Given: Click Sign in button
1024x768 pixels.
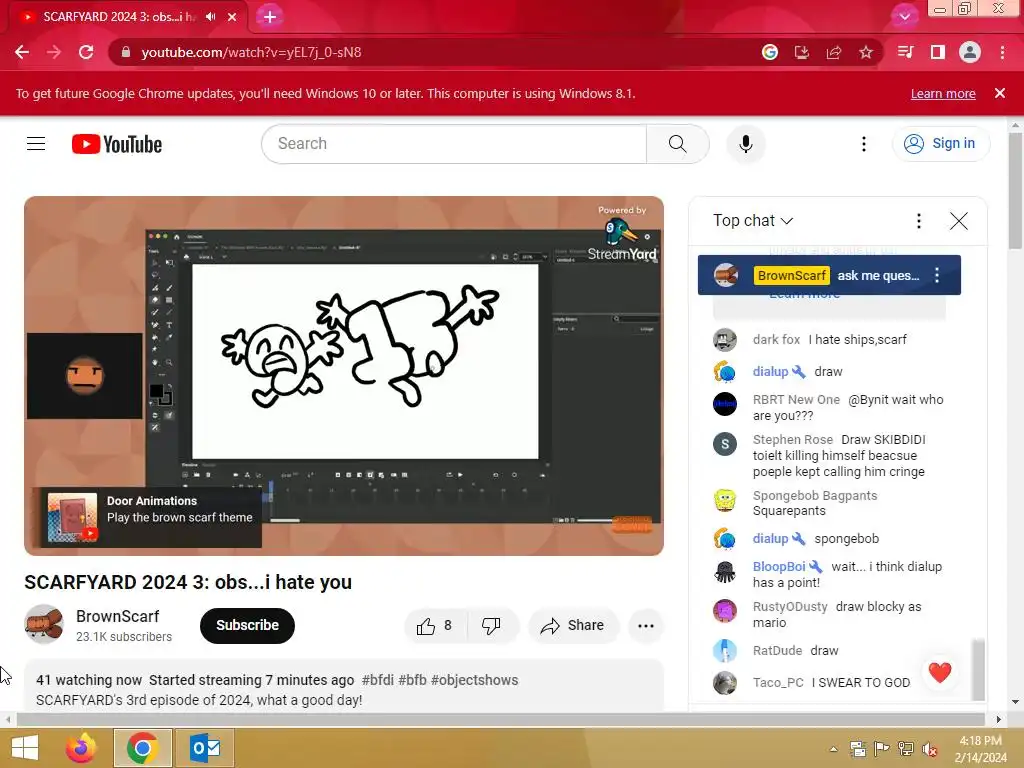Looking at the screenshot, I should [941, 144].
